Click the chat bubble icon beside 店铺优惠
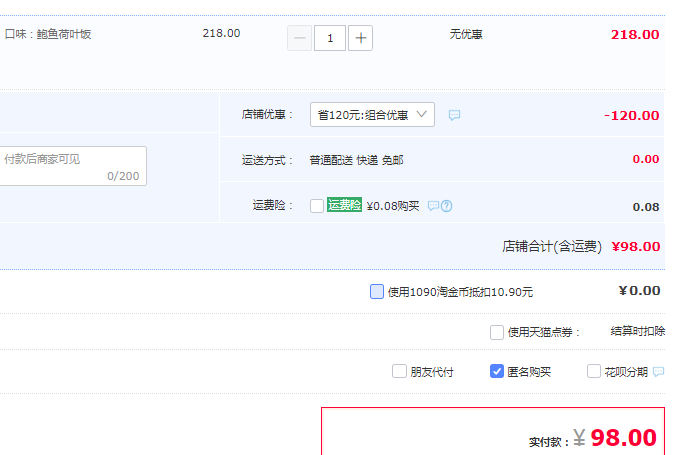The width and height of the screenshot is (684, 455). click(x=454, y=115)
